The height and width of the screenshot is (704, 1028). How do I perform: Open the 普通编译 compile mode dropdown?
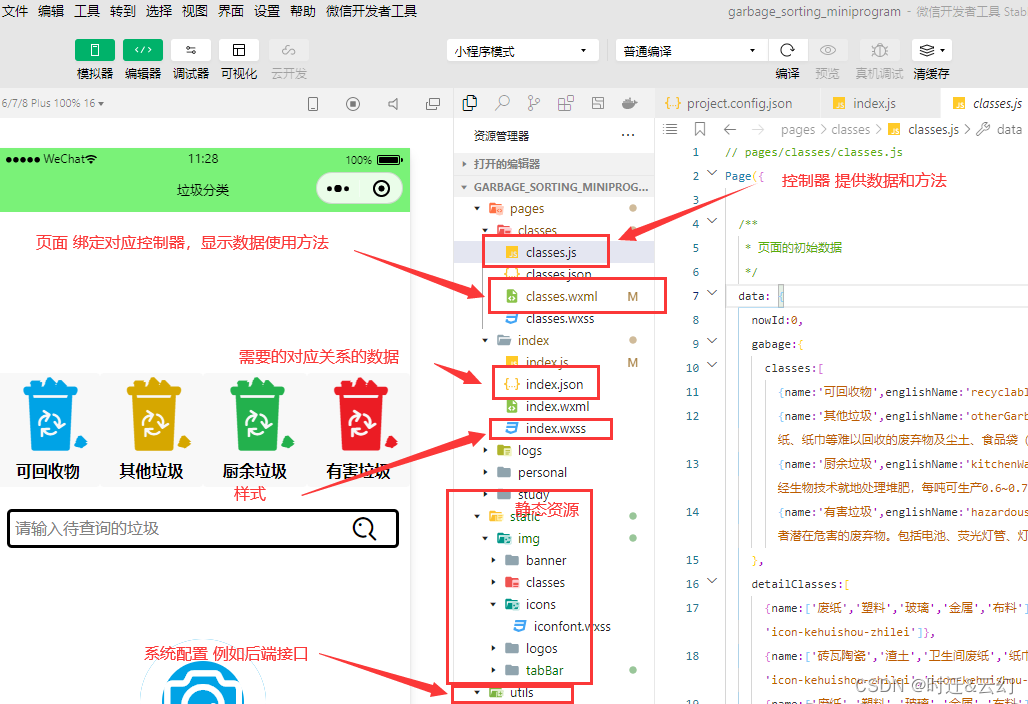click(x=691, y=50)
